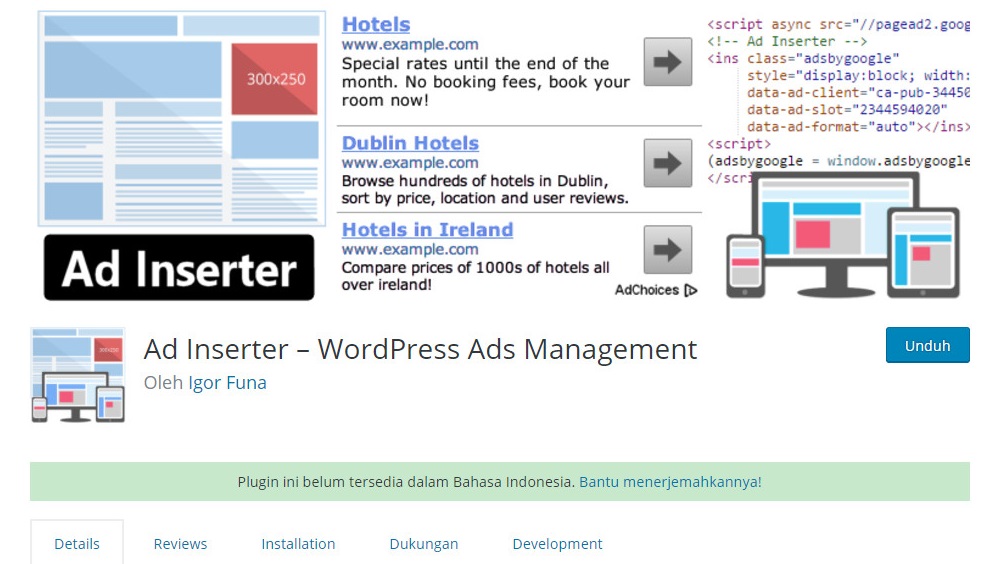Click the red 300x250 ad placeholder

(274, 79)
